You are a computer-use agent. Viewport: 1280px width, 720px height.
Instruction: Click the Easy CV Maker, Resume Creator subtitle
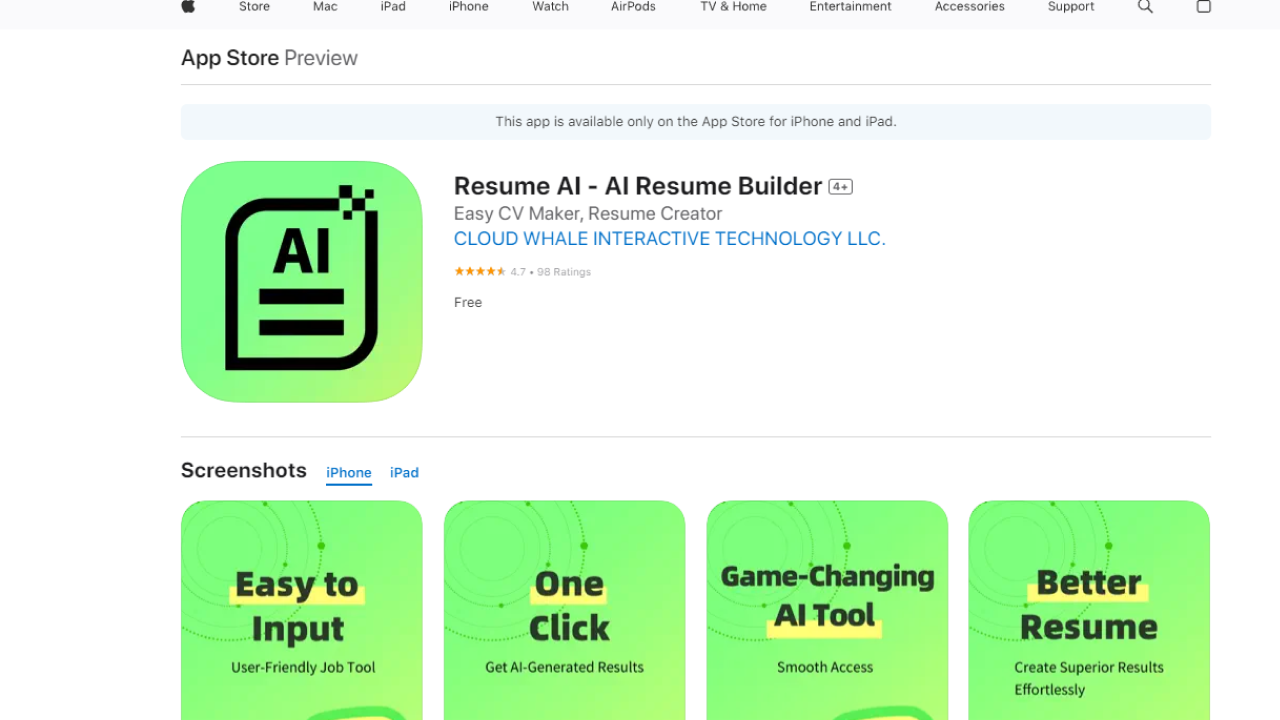pos(588,213)
